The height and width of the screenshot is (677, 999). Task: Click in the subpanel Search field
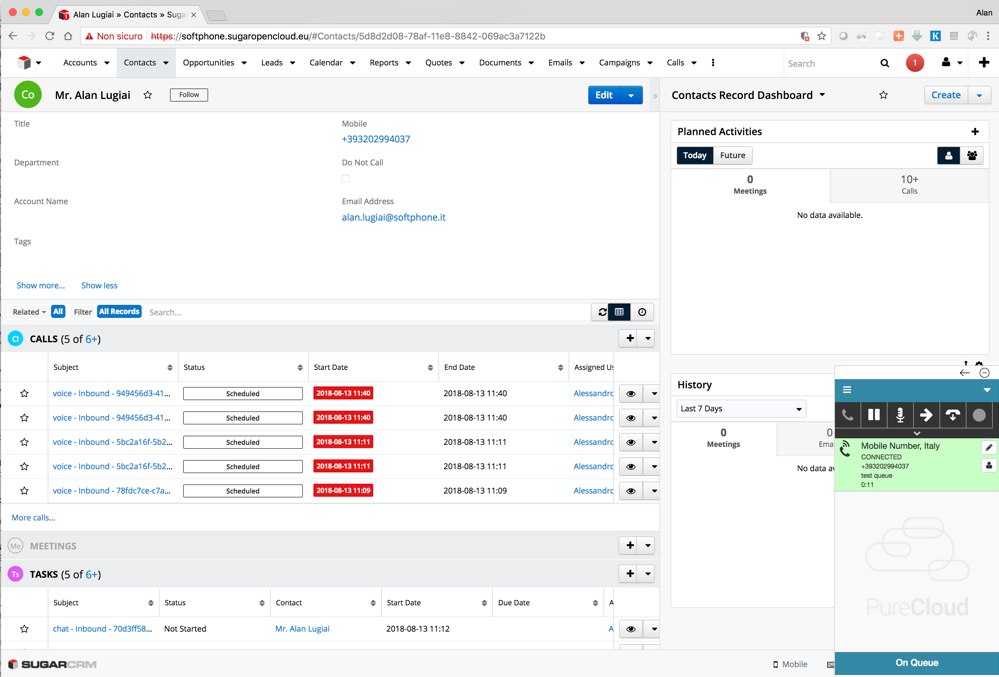click(x=360, y=312)
